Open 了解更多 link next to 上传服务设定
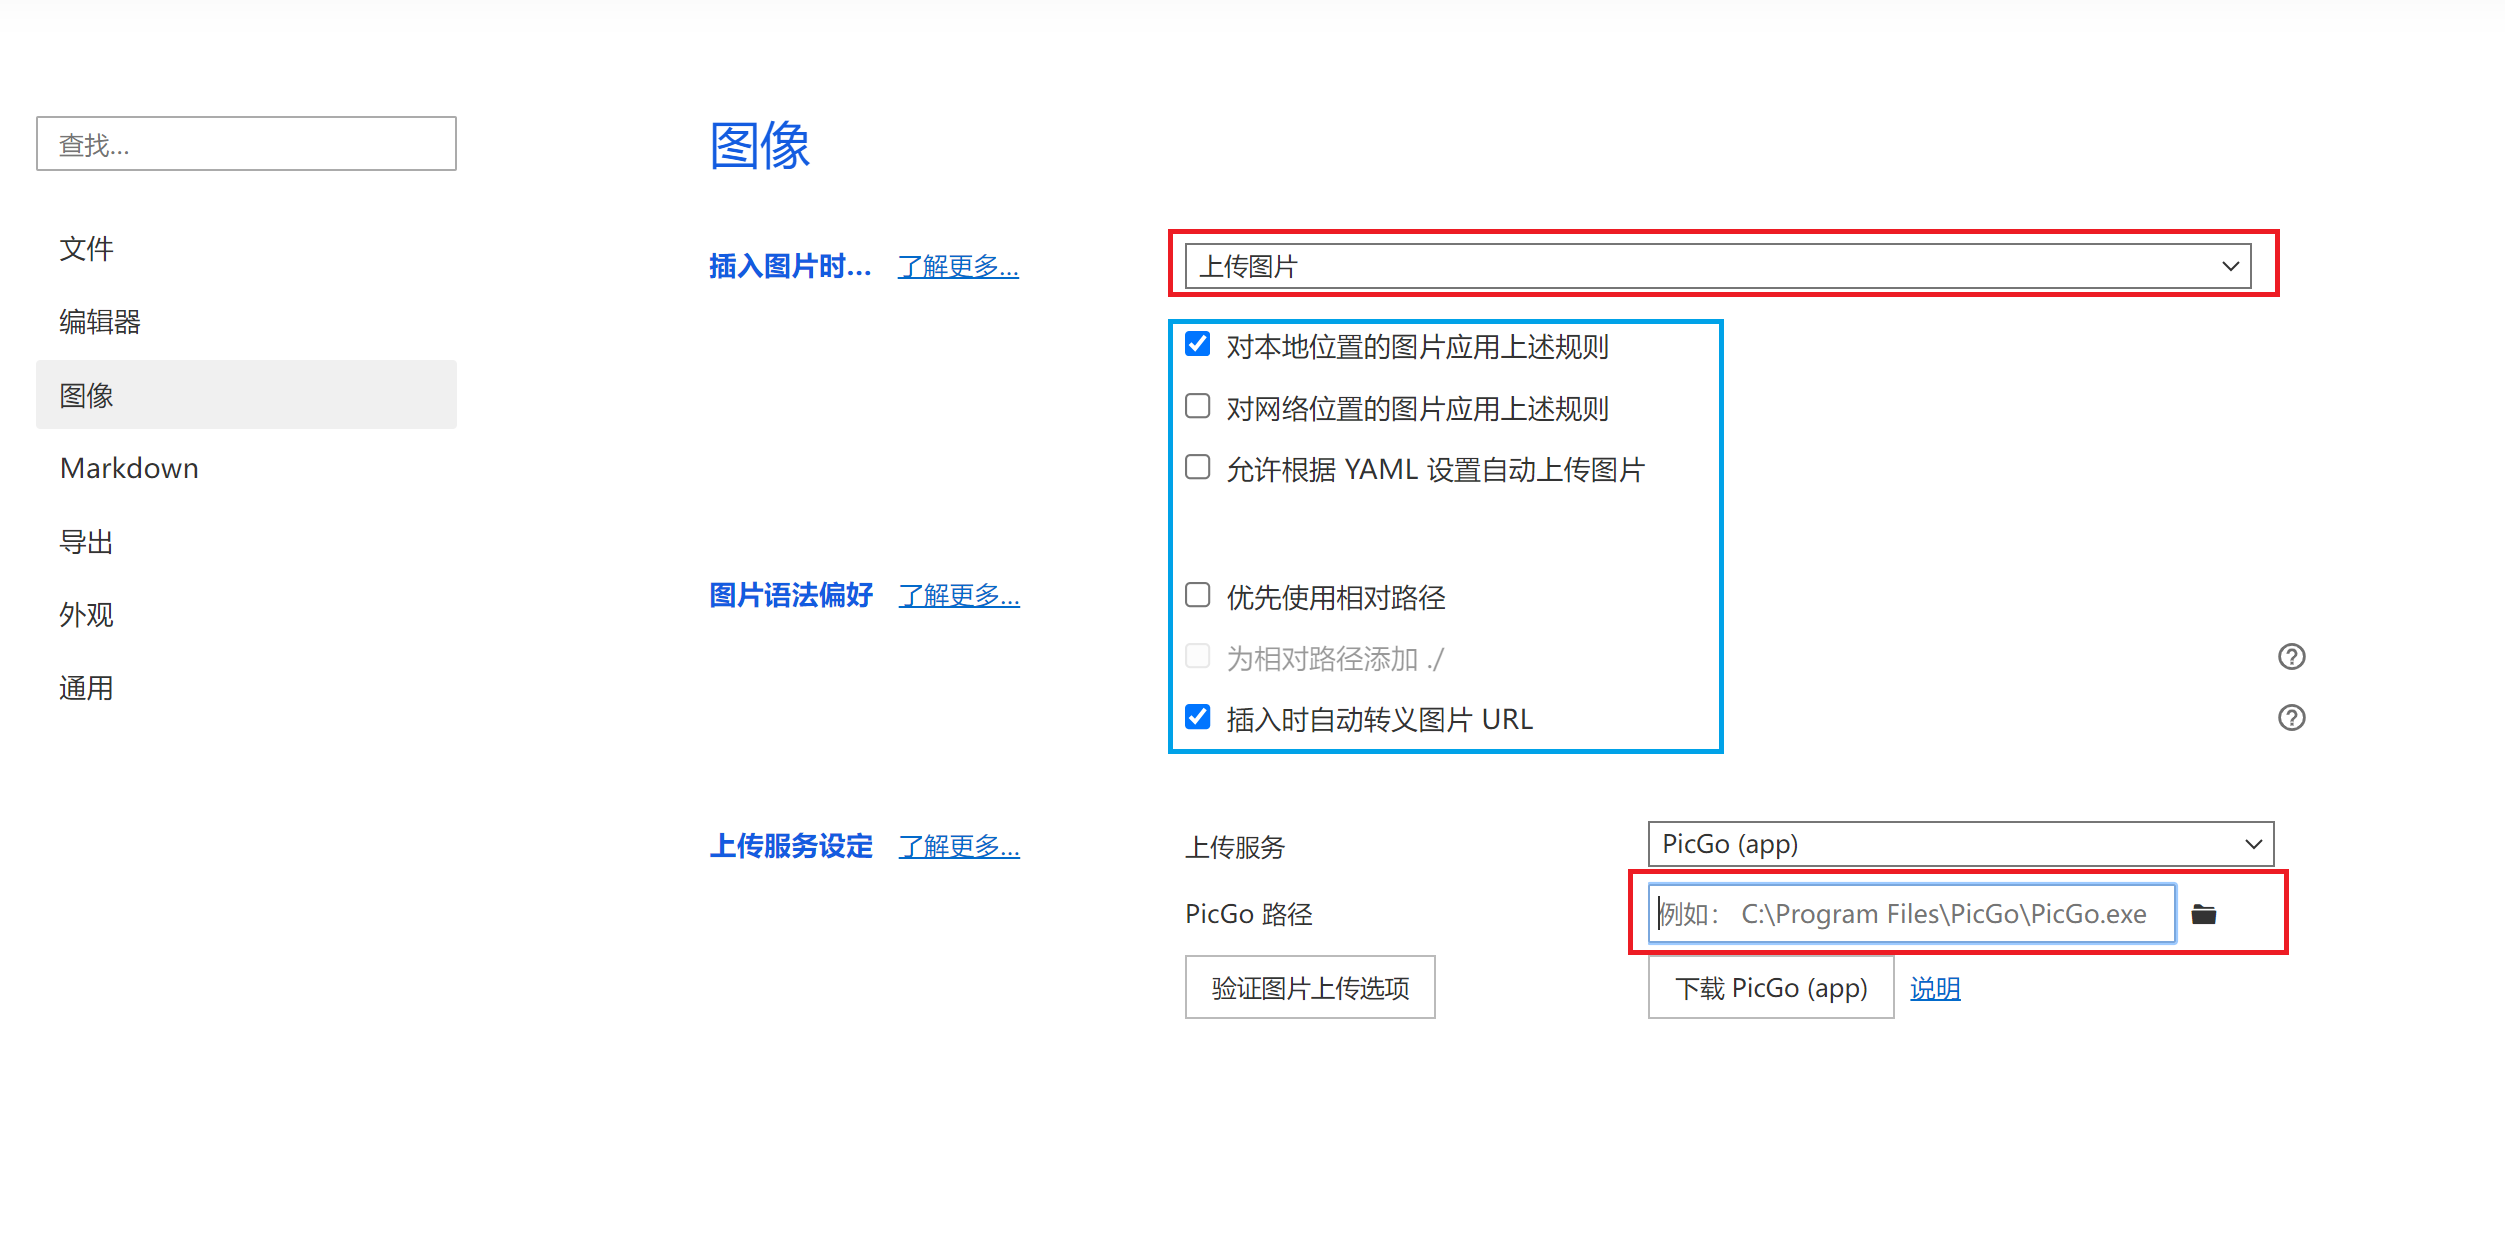Viewport: 2505px width, 1239px height. 959,846
